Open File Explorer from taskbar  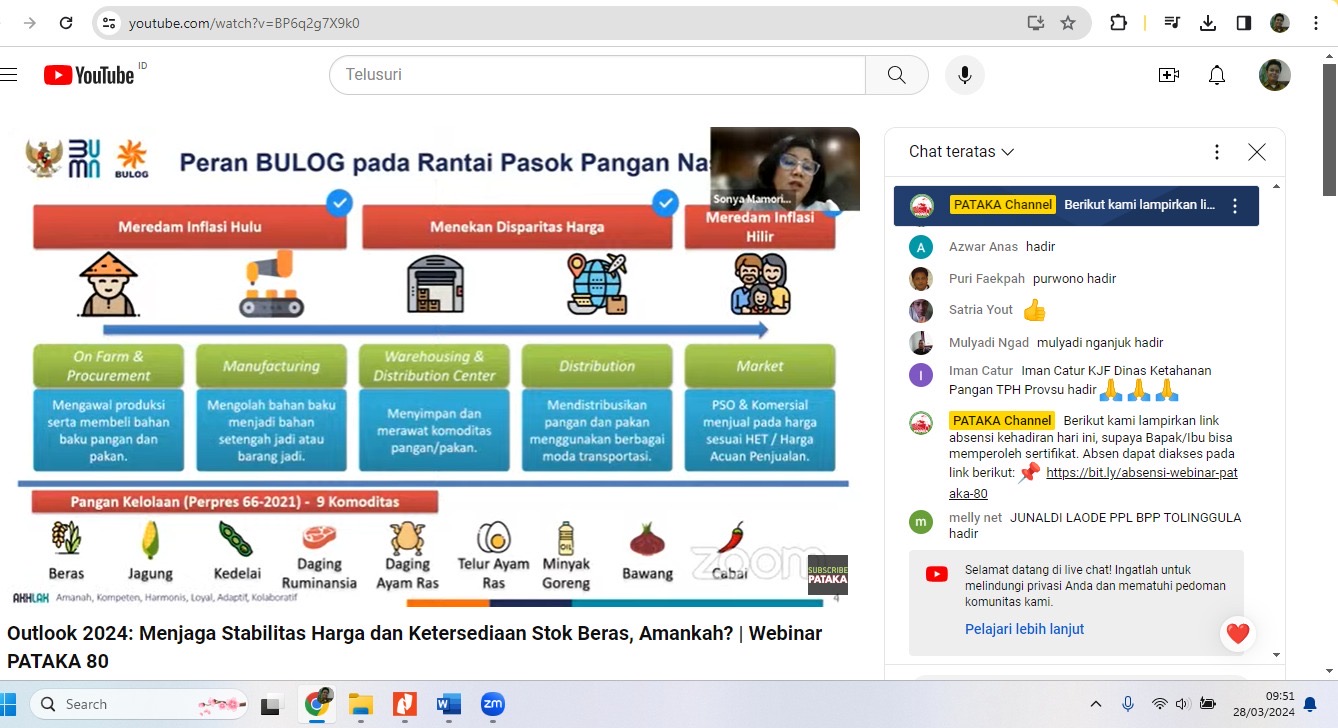pyautogui.click(x=360, y=704)
